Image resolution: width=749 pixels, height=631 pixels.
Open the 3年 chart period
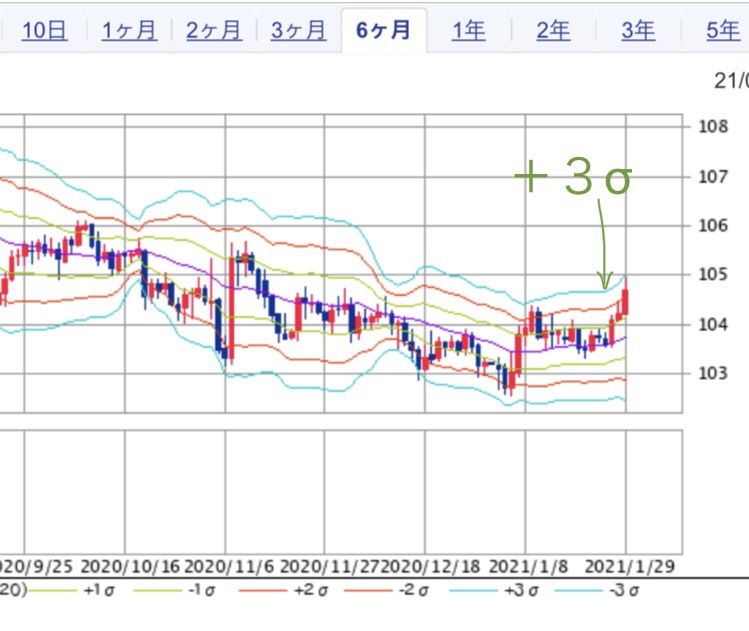click(638, 30)
